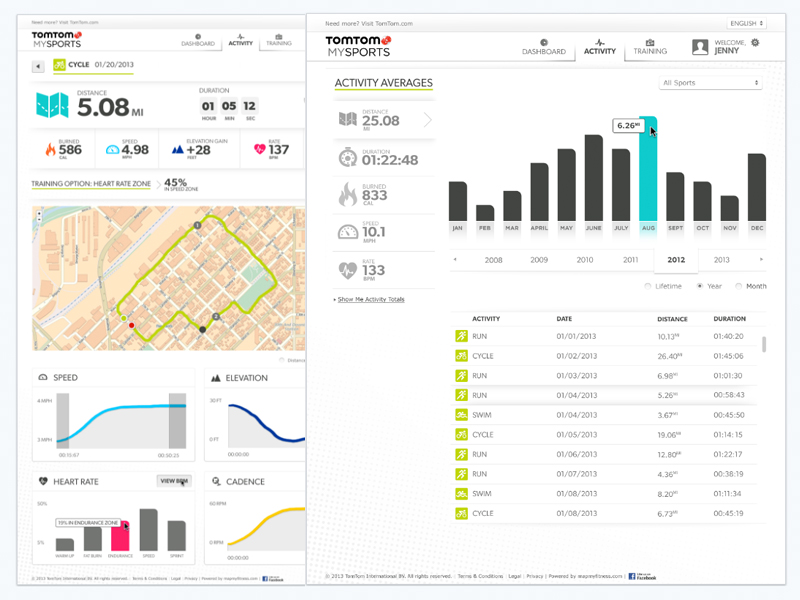Screen dimensions: 800x600
Task: Click the speedometer icon beside 10.1
Action: point(348,232)
